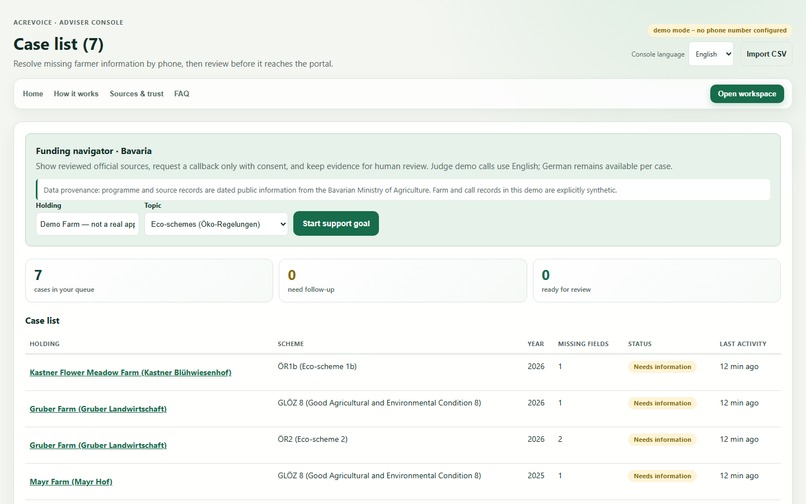Open the Console language dropdown
The width and height of the screenshot is (806, 504).
(711, 54)
